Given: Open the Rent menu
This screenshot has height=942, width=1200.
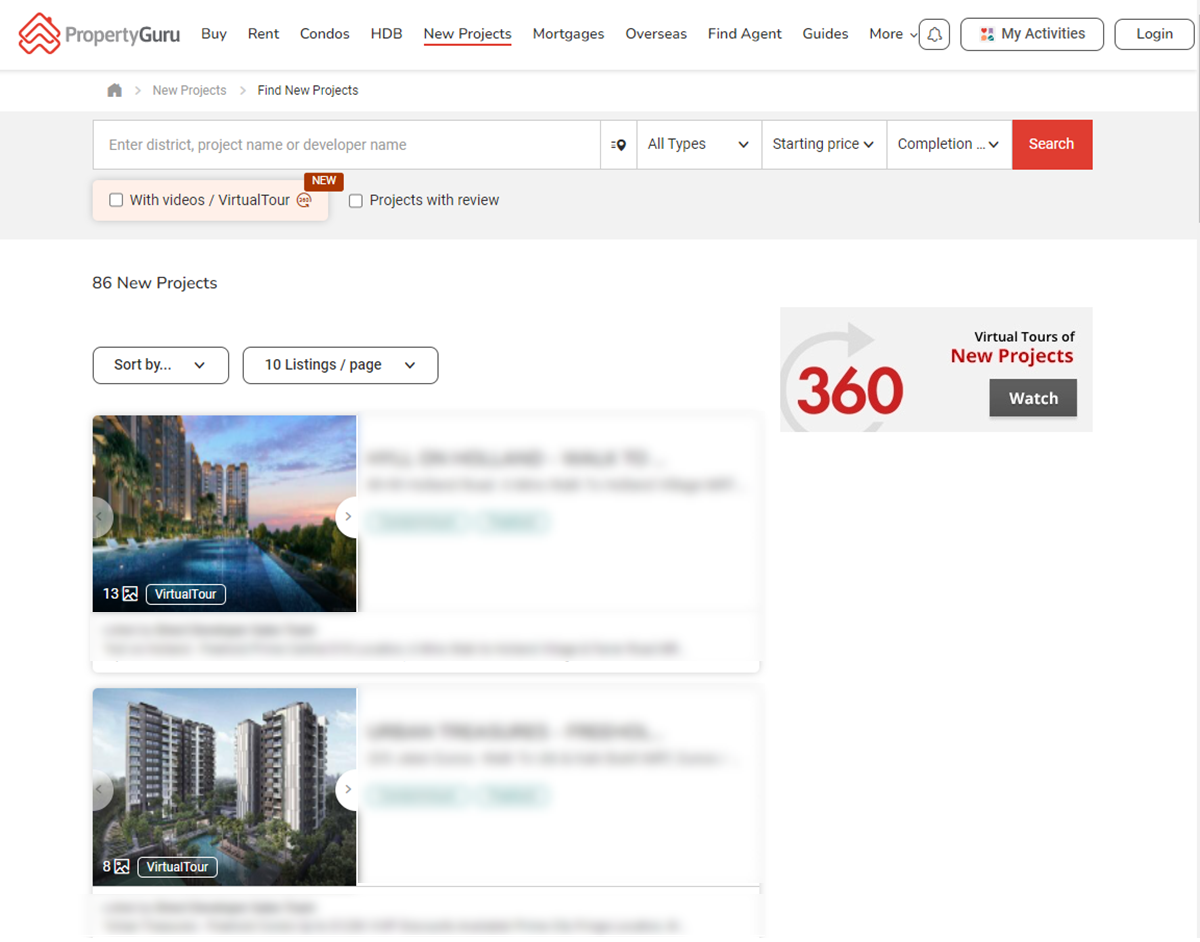Looking at the screenshot, I should (264, 34).
